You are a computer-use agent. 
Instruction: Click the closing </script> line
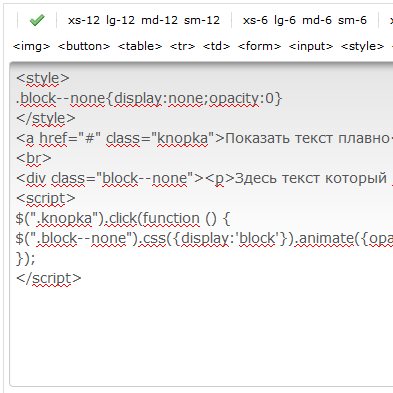click(x=48, y=278)
